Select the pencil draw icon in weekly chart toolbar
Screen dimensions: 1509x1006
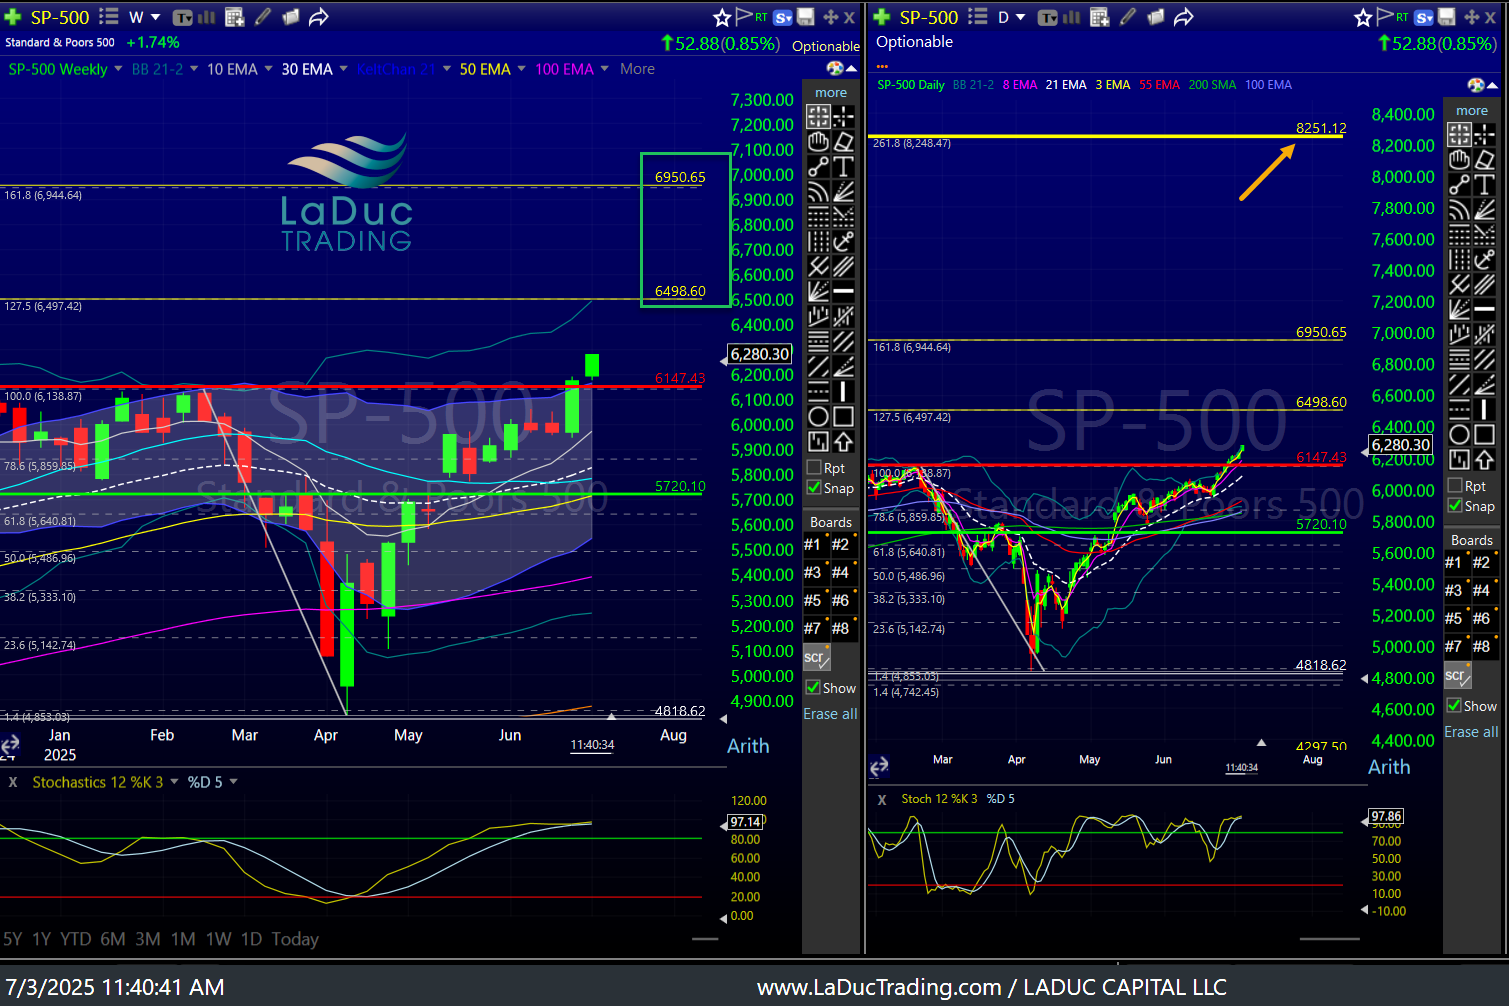(263, 17)
